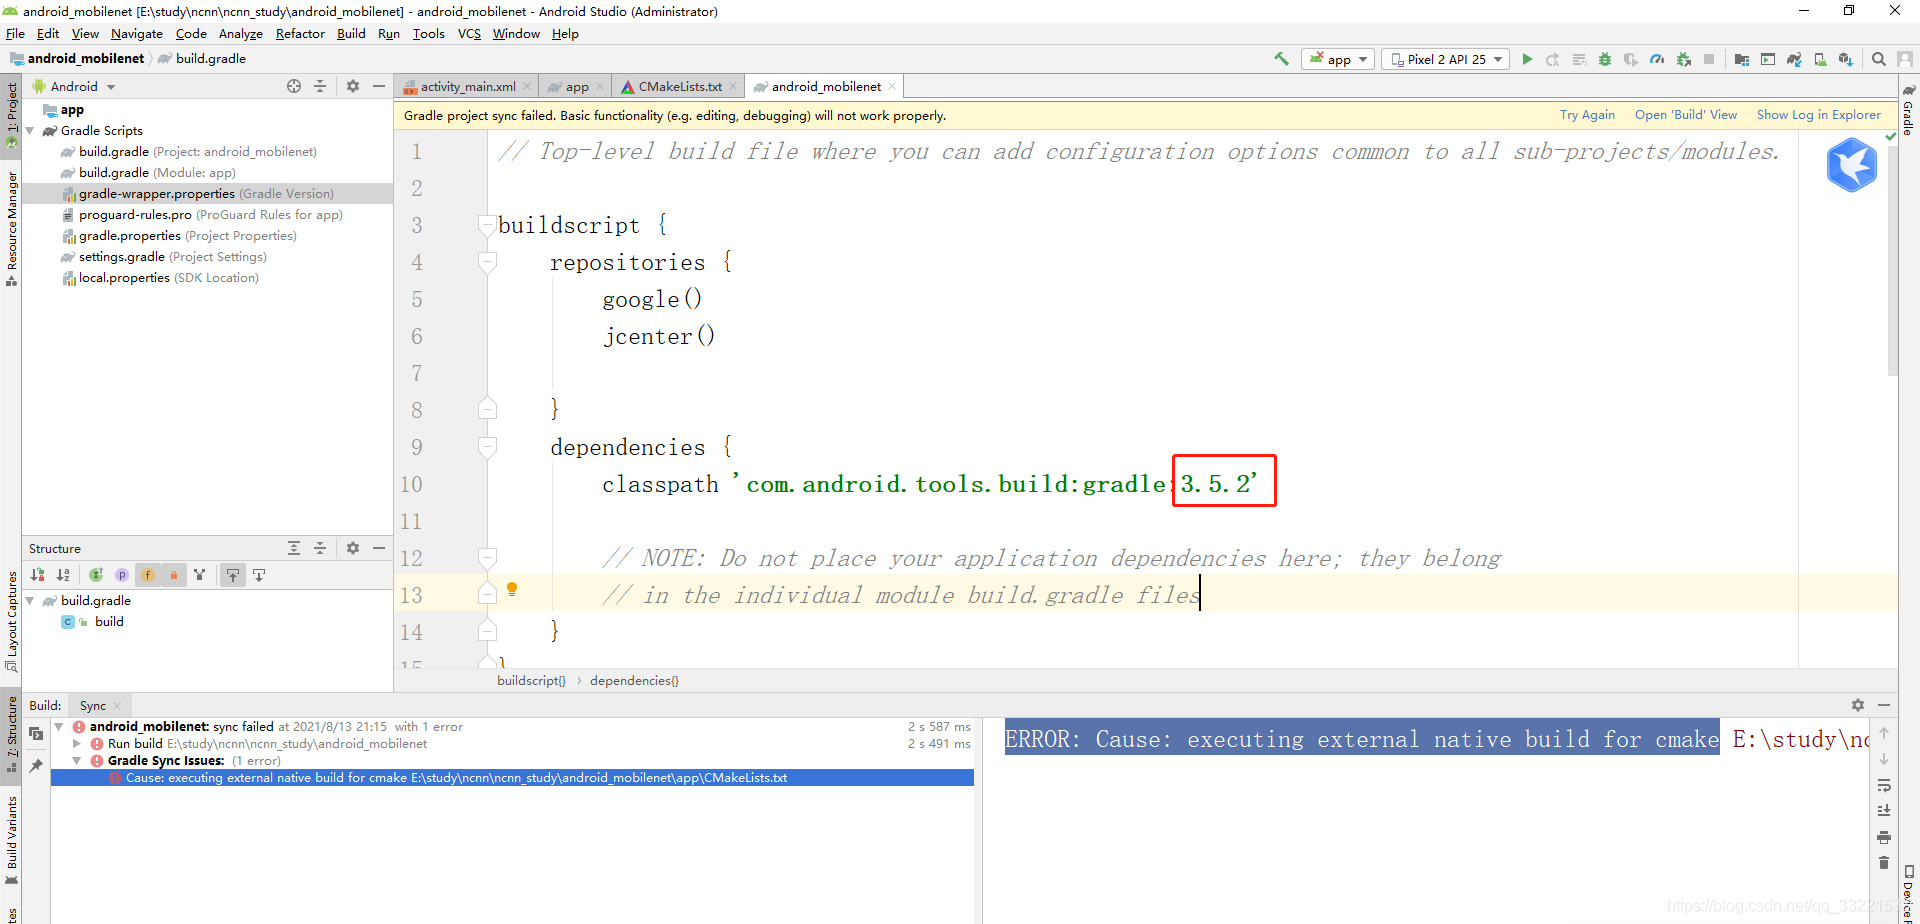Switch to activity_main.xml tab
This screenshot has height=924, width=1920.
467,87
